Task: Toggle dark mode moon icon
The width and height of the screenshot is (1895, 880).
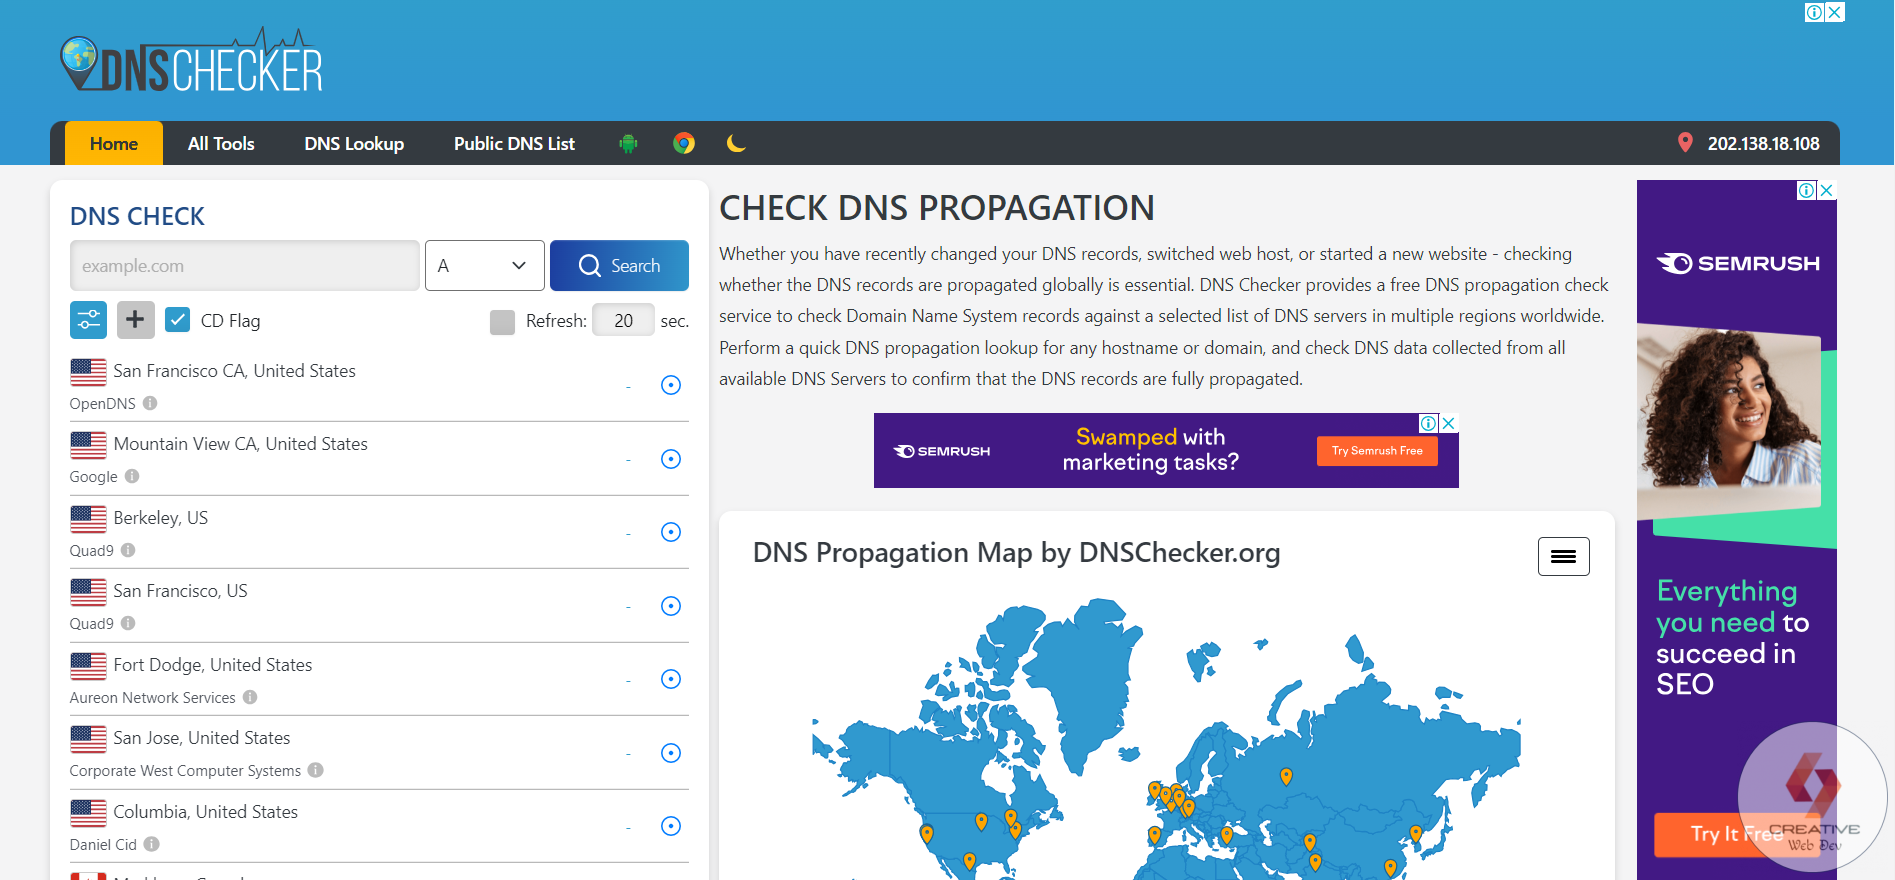Action: point(736,143)
